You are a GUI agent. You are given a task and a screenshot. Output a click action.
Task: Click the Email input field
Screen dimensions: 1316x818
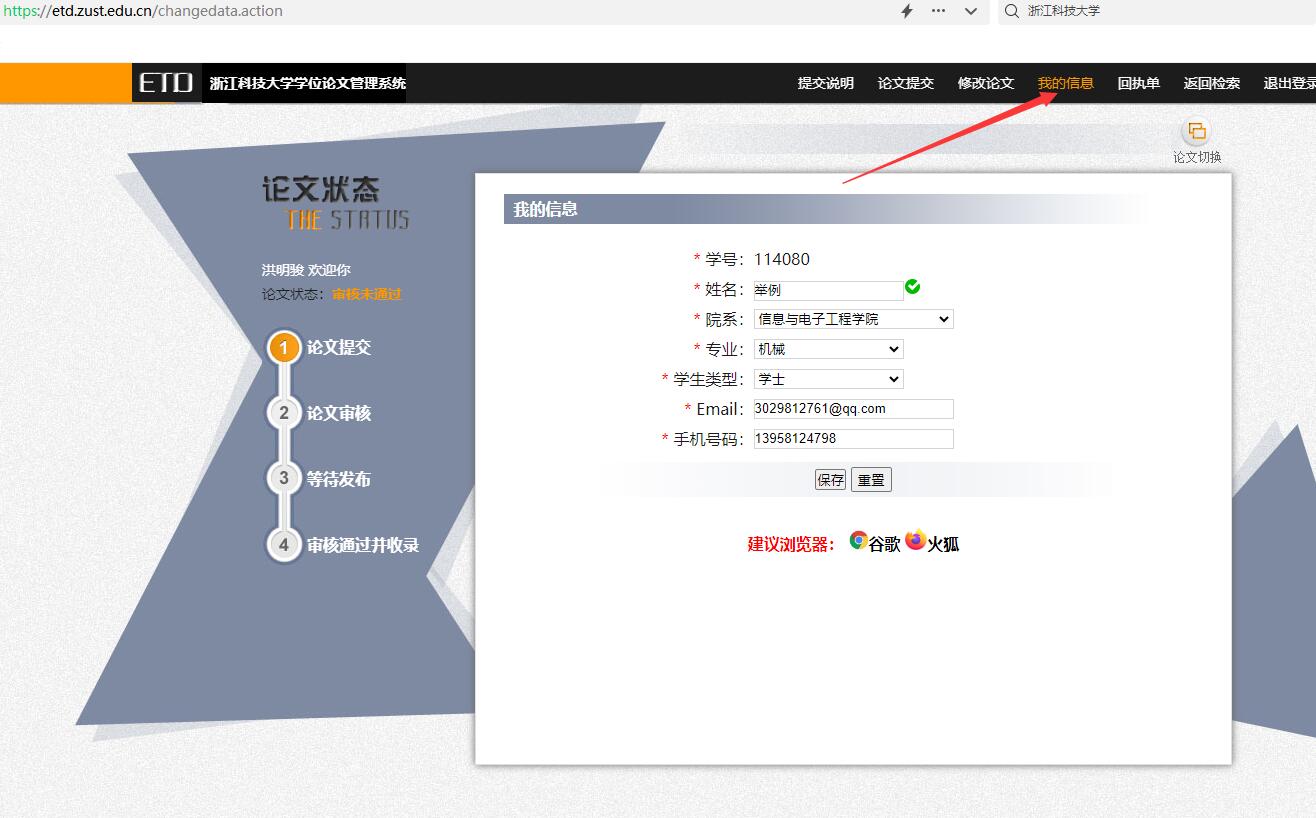coord(853,409)
